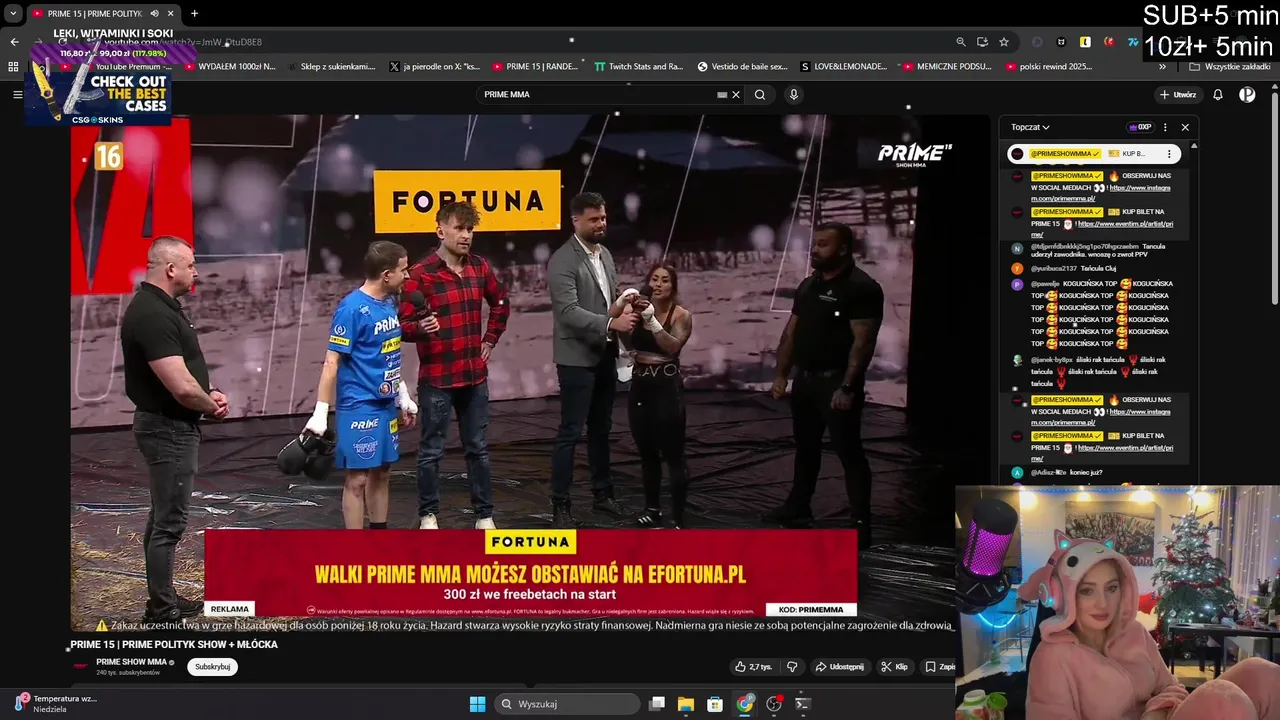
Task: Click the Zapisz bookmark button
Action: tap(940, 667)
